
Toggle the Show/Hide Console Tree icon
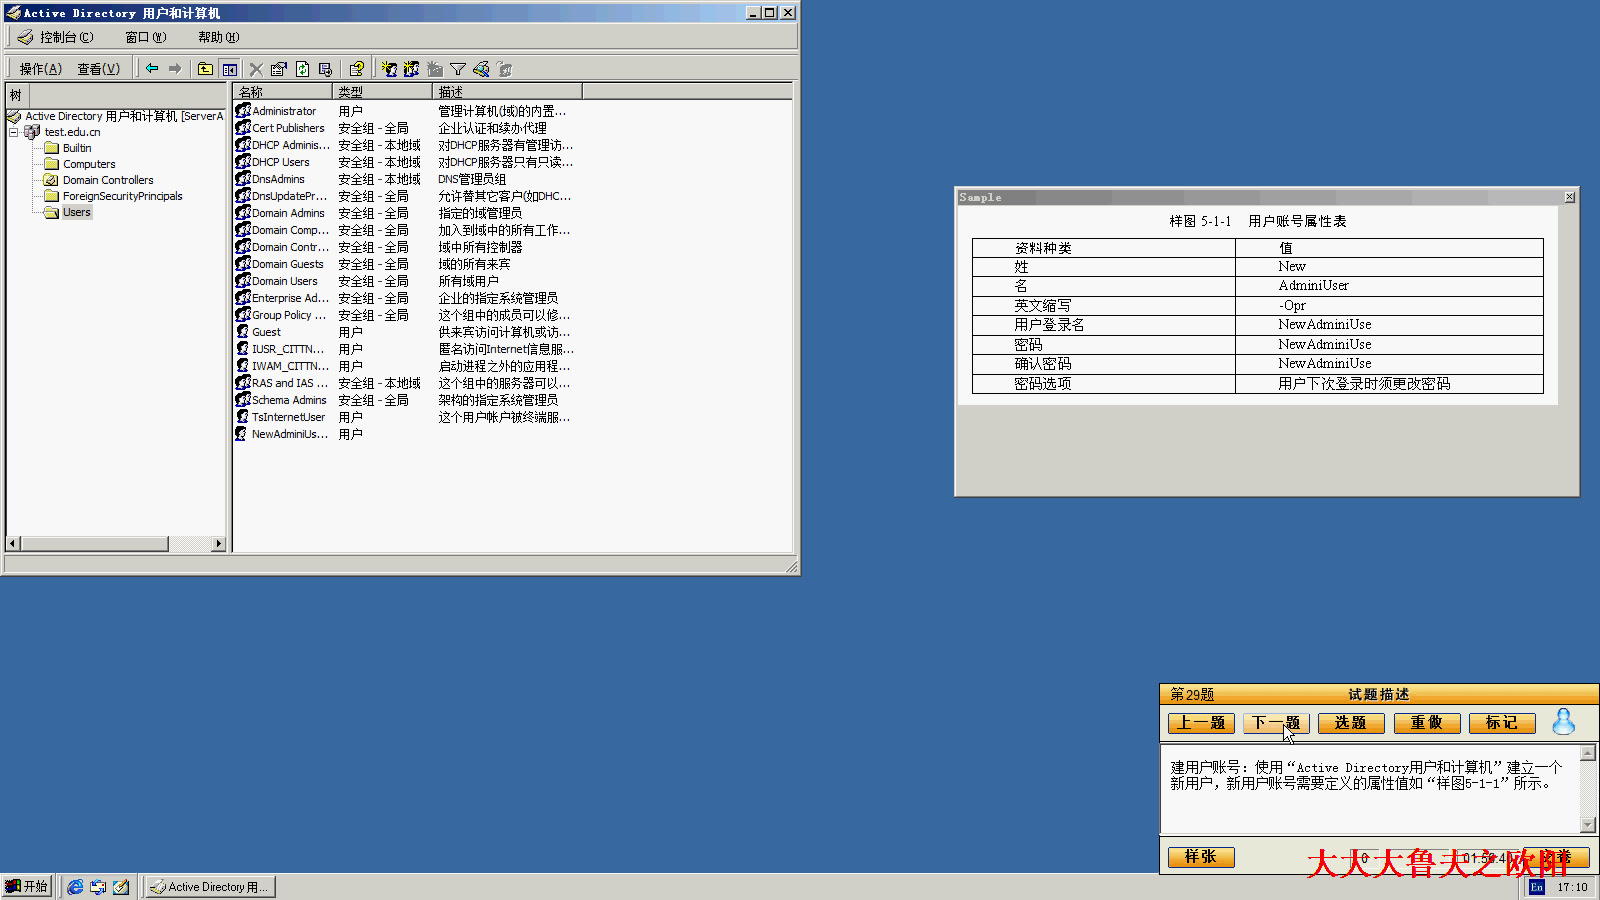(x=230, y=69)
